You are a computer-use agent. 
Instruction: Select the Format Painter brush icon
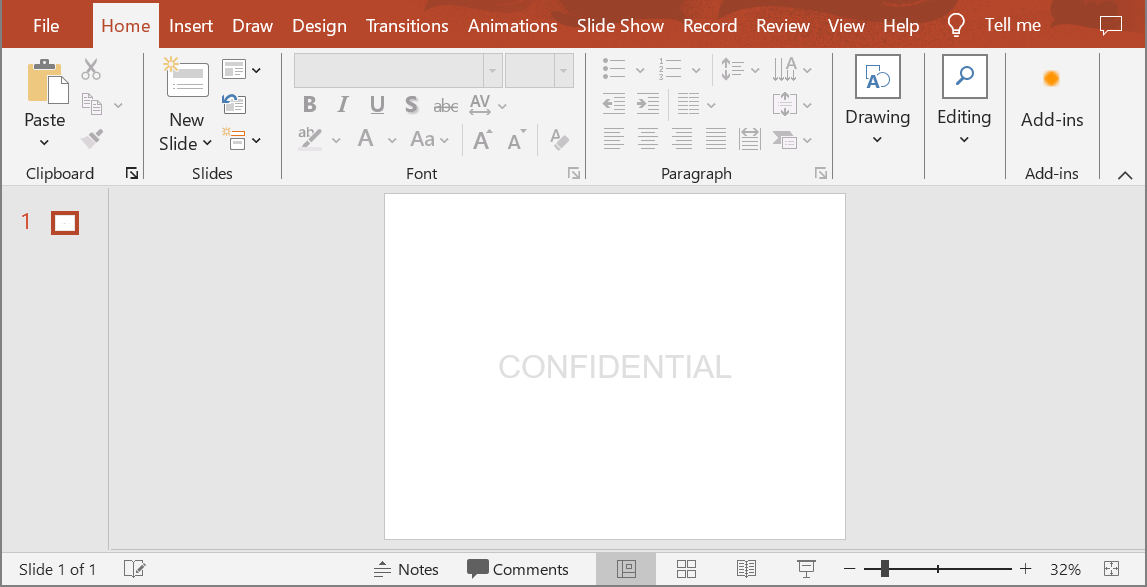(92, 138)
